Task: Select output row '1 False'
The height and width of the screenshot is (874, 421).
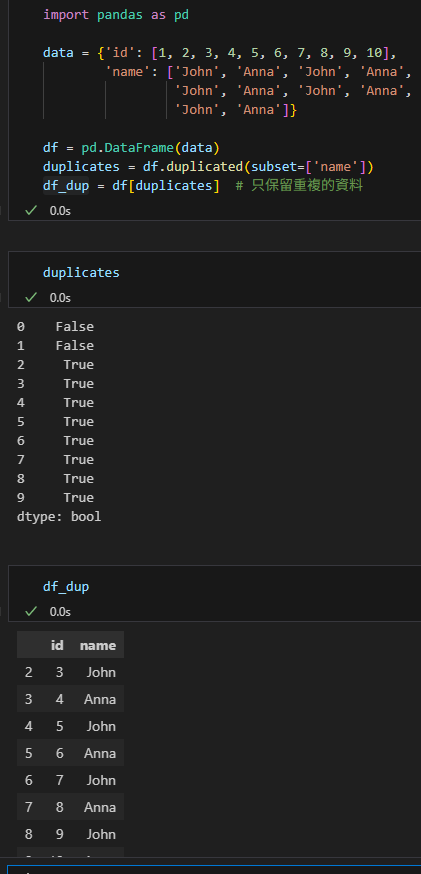Action: pyautogui.click(x=55, y=346)
